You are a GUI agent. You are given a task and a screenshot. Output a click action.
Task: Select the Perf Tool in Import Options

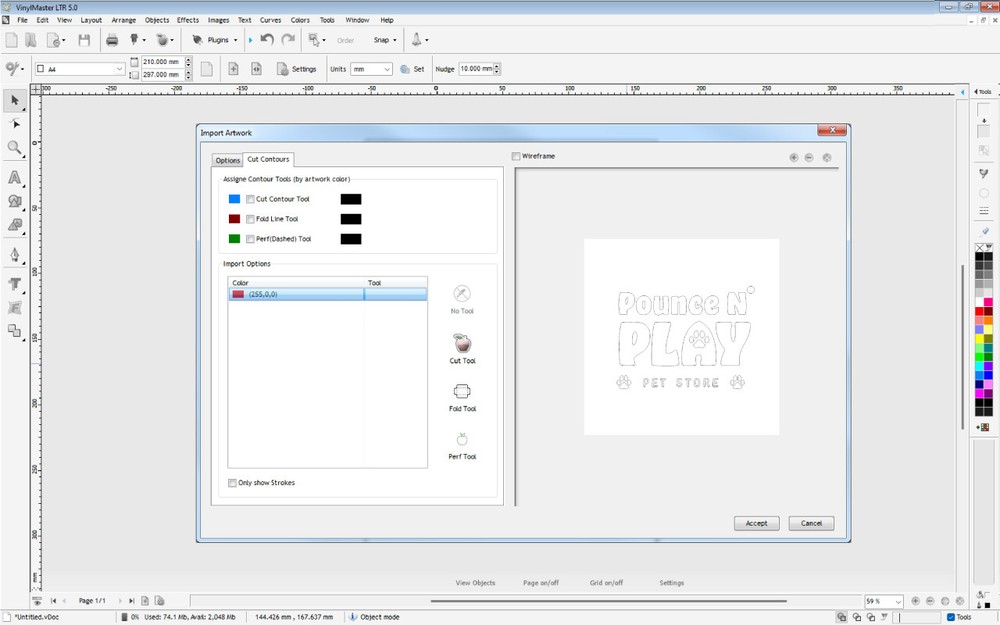pos(461,440)
